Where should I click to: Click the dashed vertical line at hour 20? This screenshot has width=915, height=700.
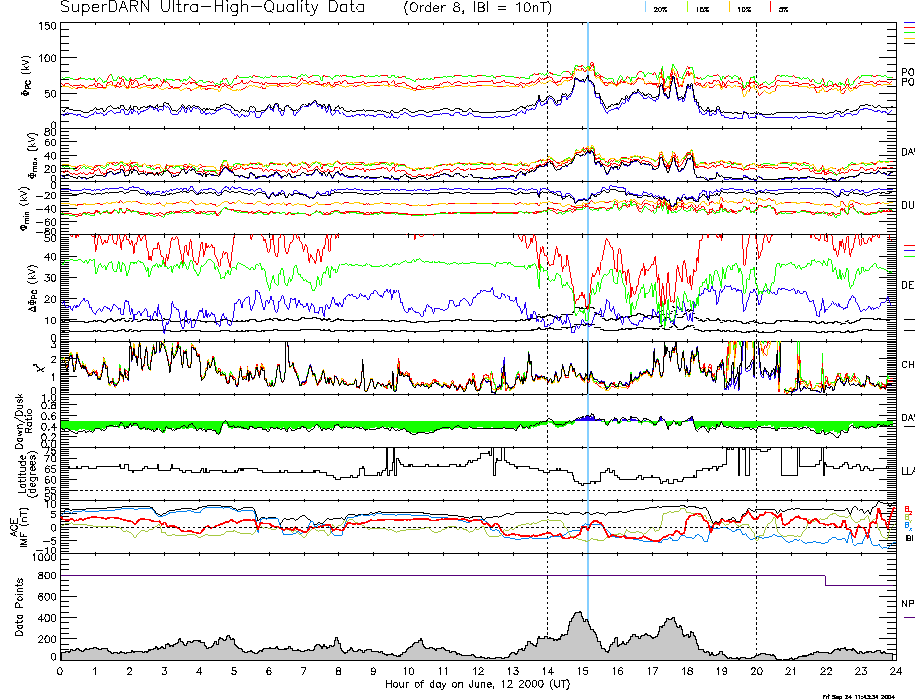coord(756,300)
